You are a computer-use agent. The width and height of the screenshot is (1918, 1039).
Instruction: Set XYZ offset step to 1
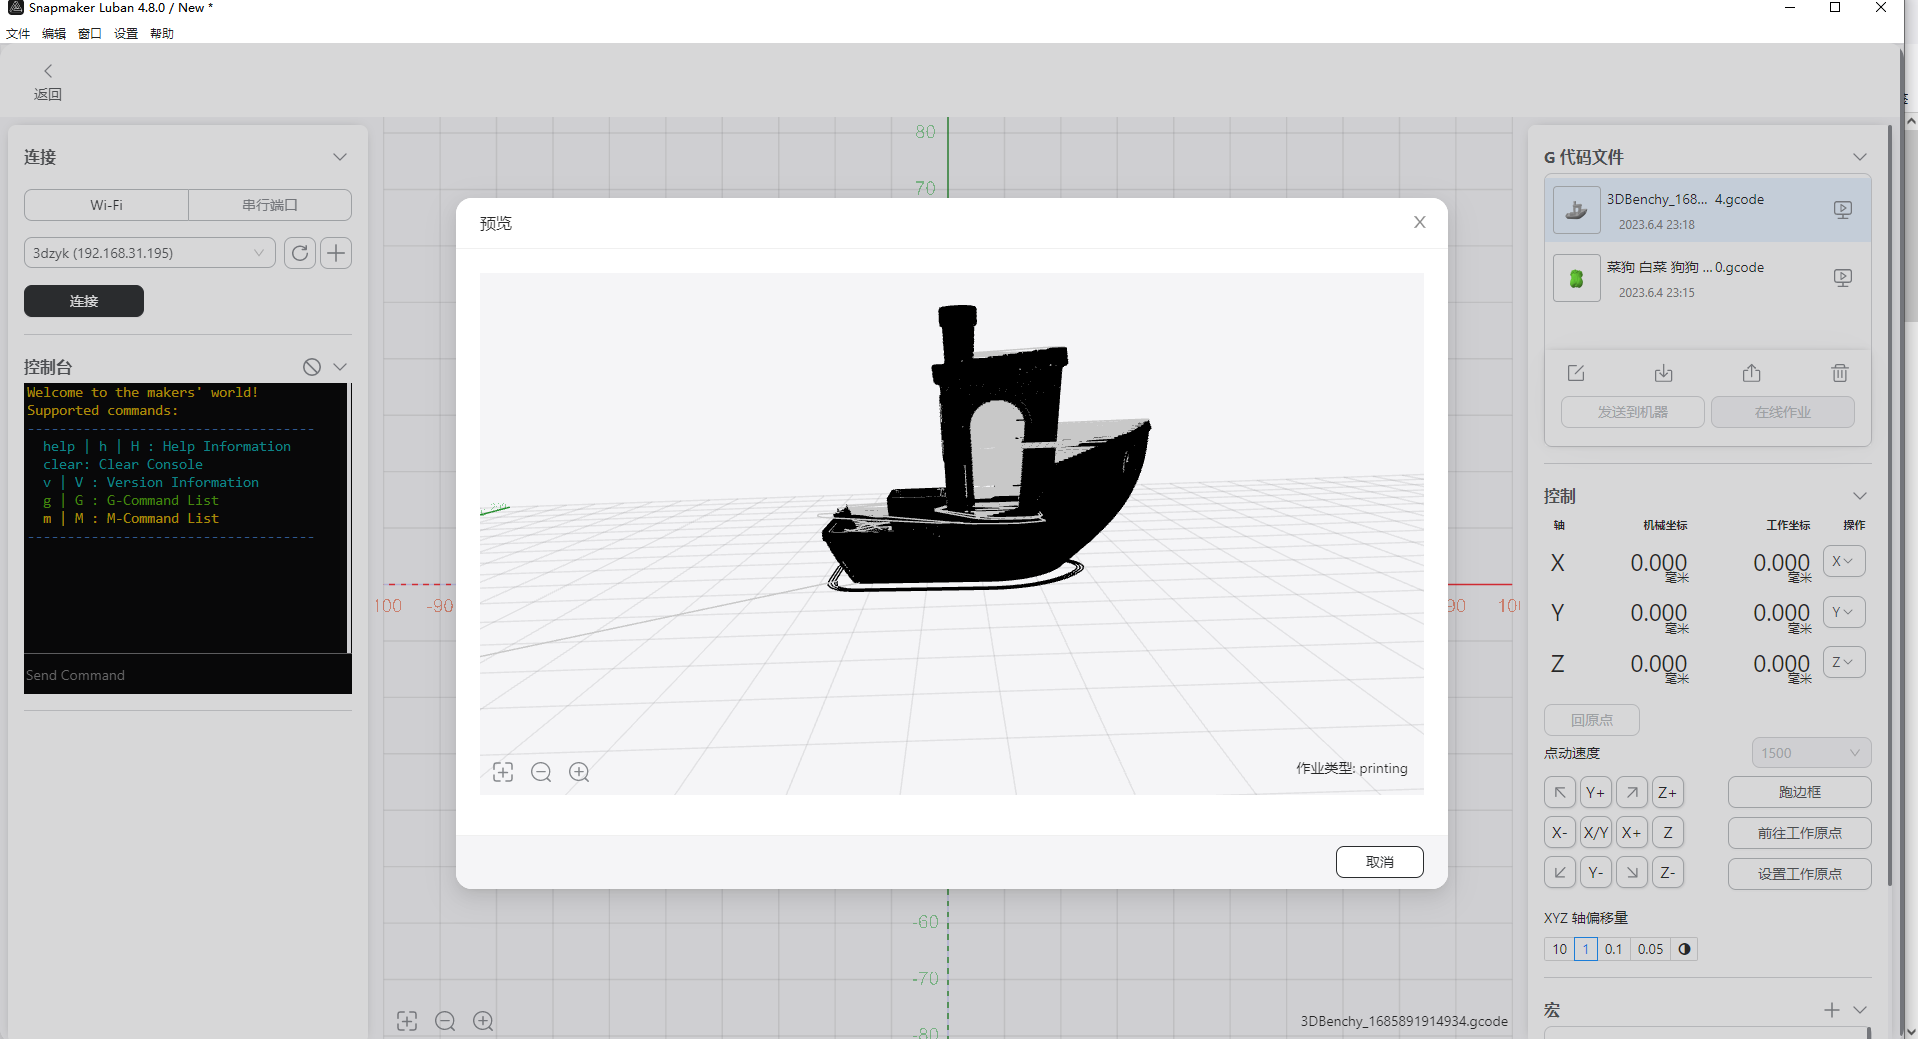tap(1586, 949)
